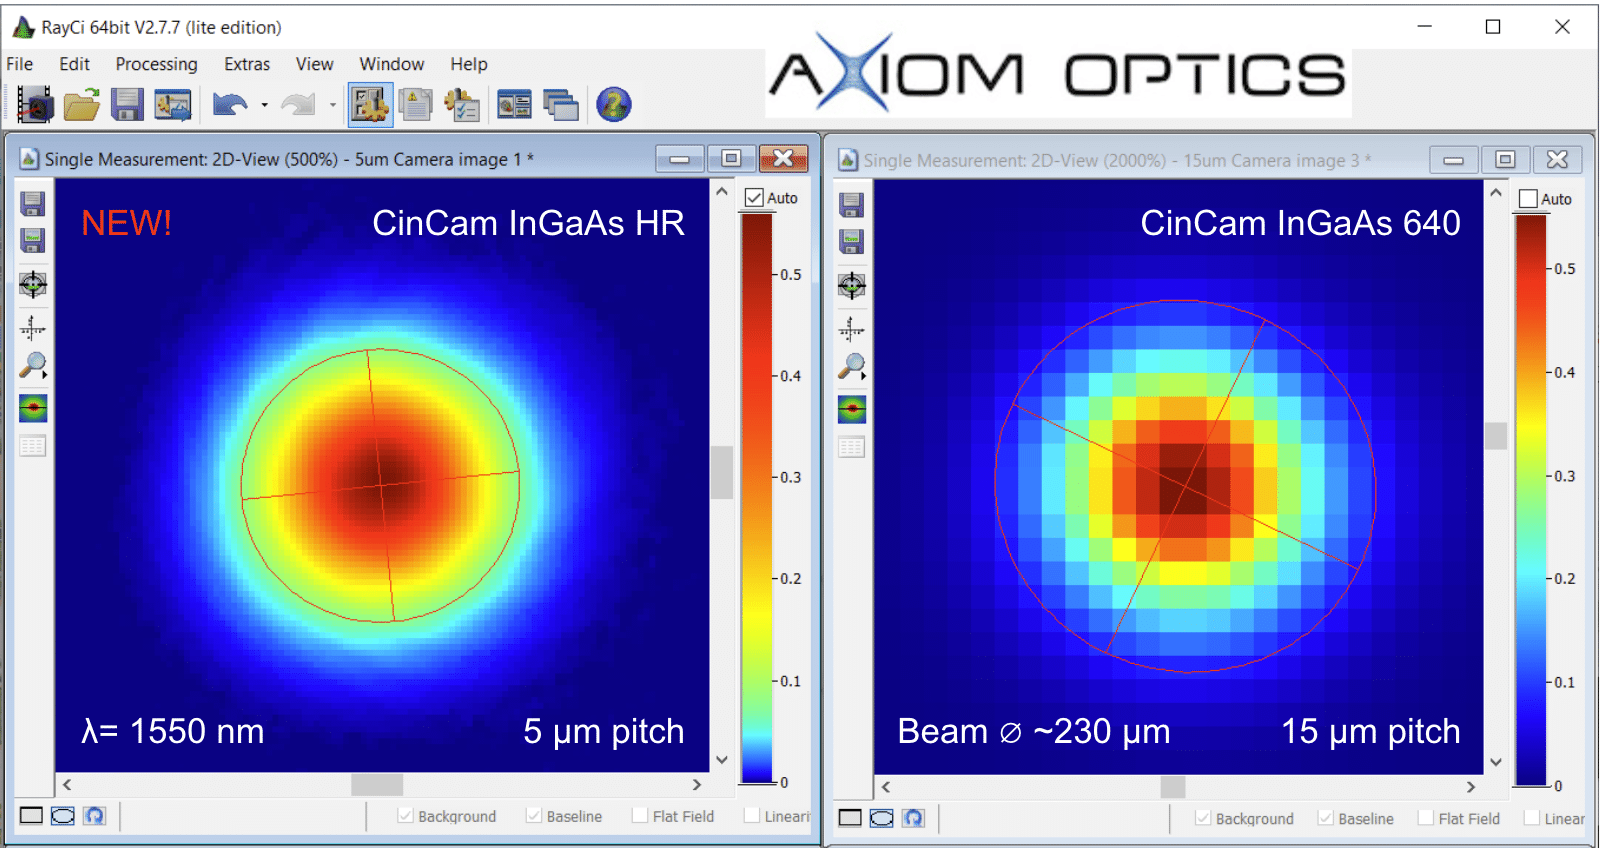Open the Processing menu
The height and width of the screenshot is (848, 1600).
157,64
